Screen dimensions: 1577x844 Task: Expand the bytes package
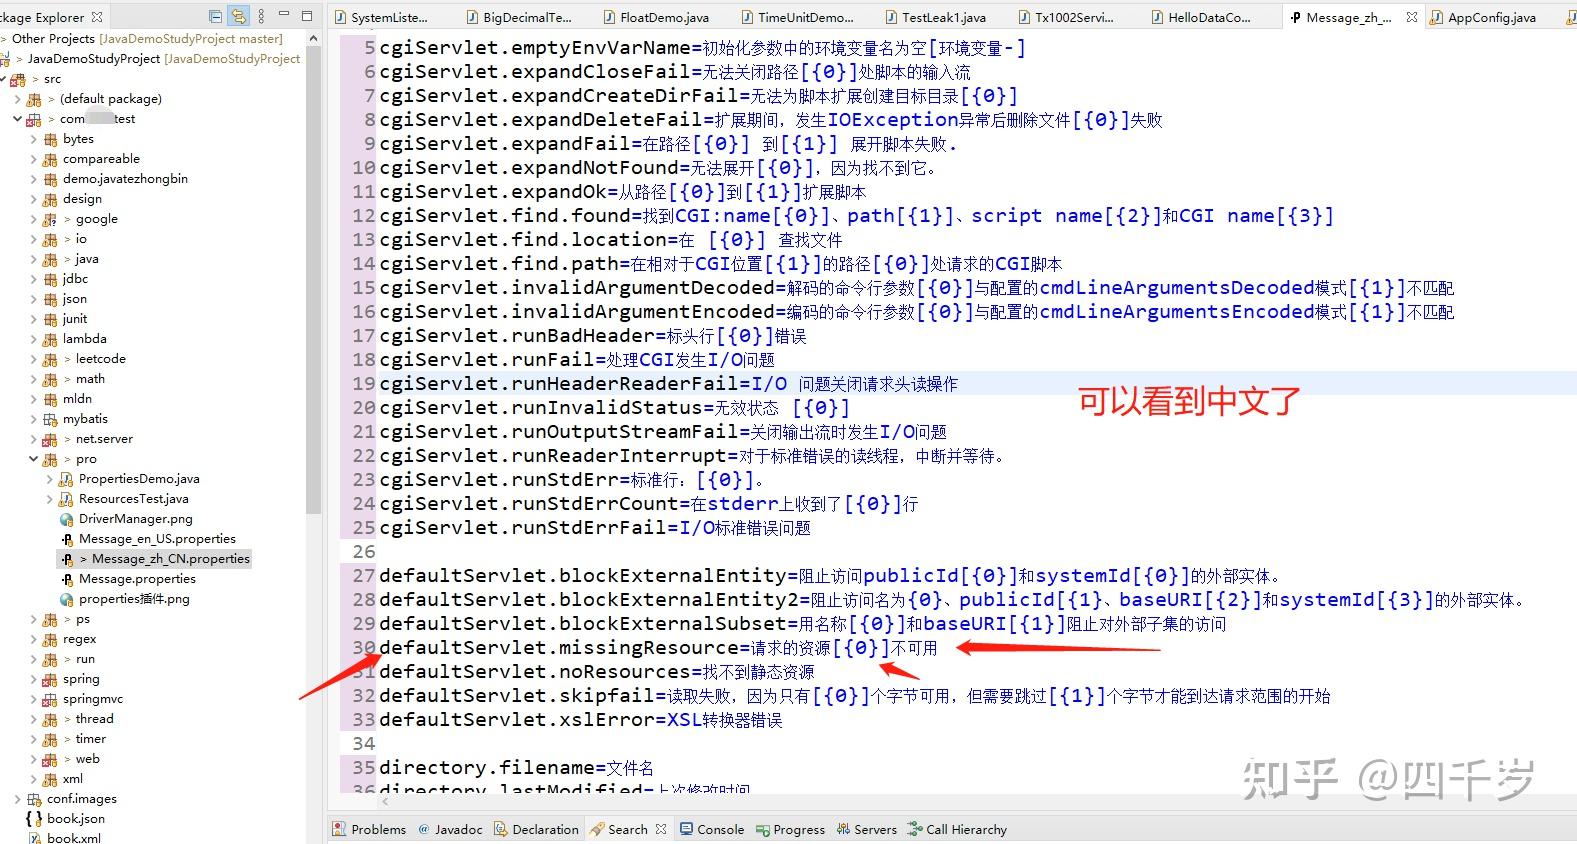pos(34,139)
